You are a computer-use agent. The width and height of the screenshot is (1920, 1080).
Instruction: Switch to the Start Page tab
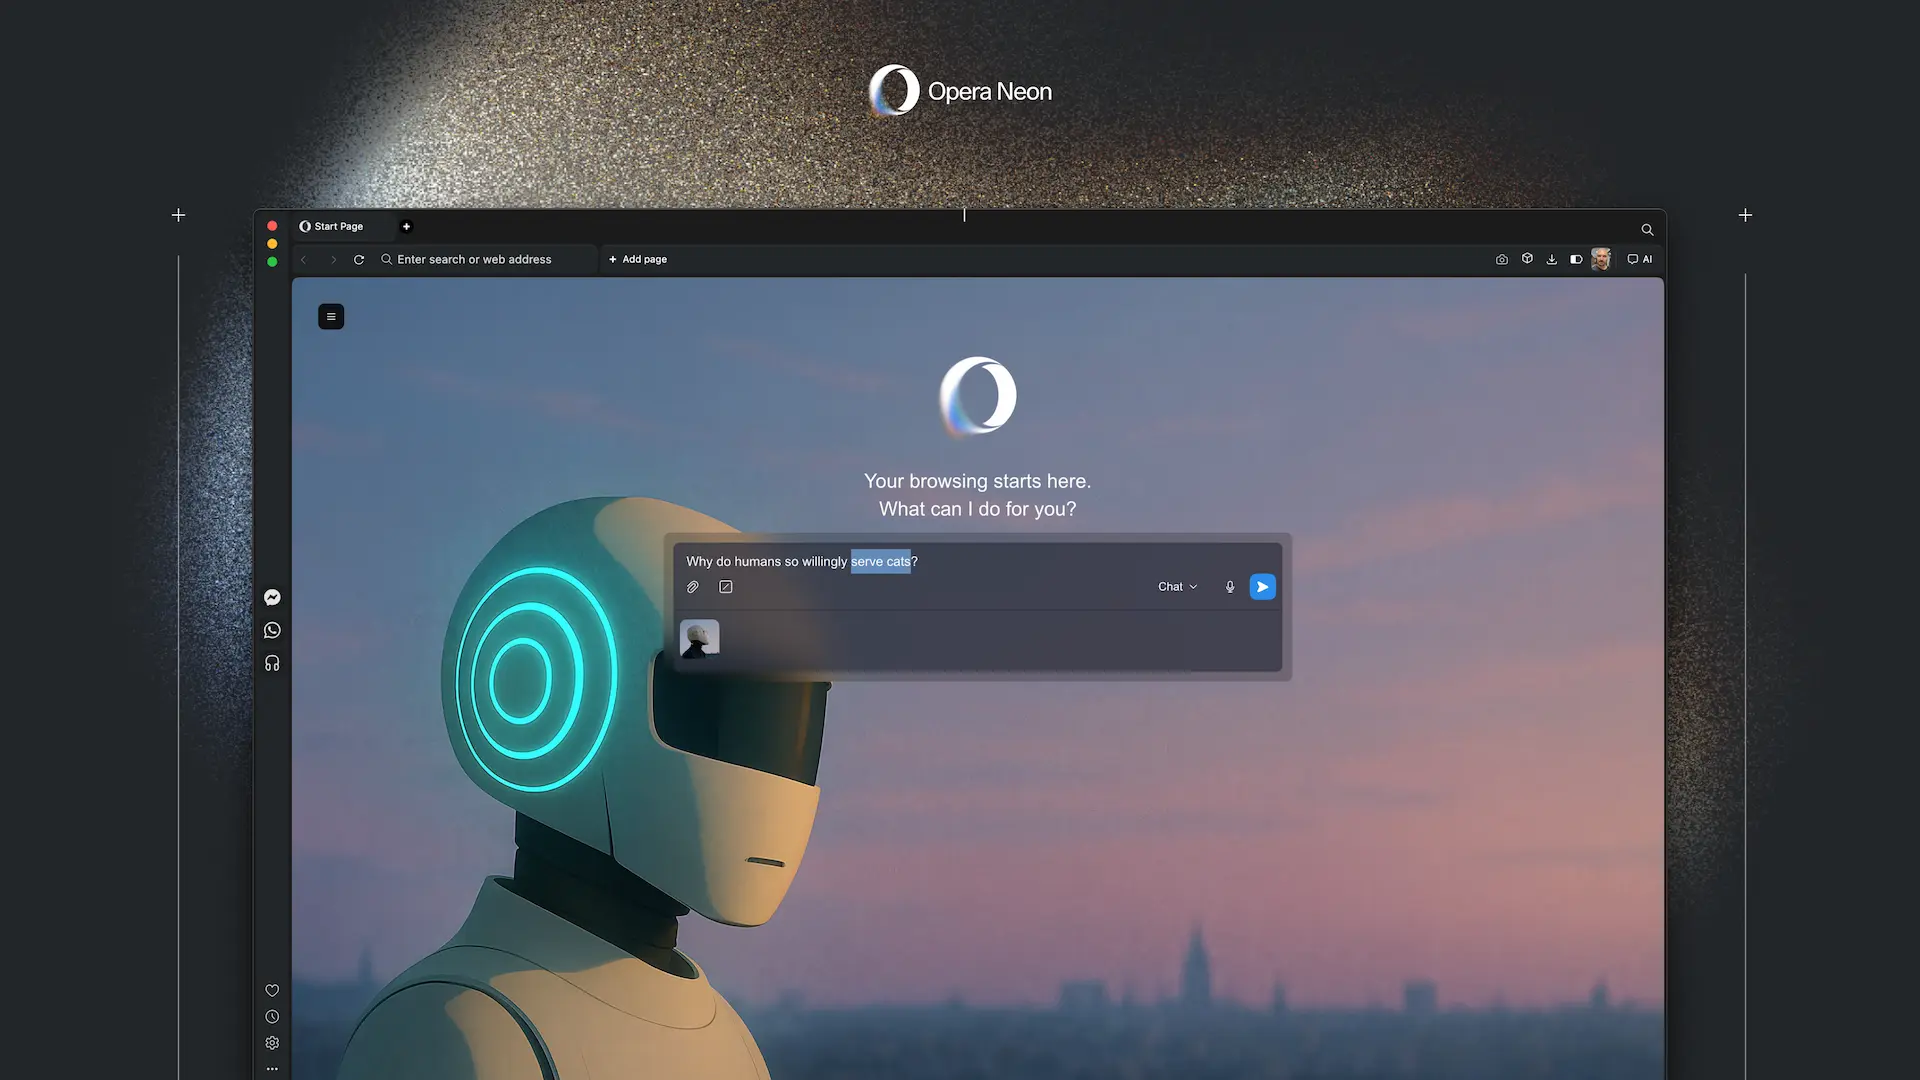coord(338,226)
